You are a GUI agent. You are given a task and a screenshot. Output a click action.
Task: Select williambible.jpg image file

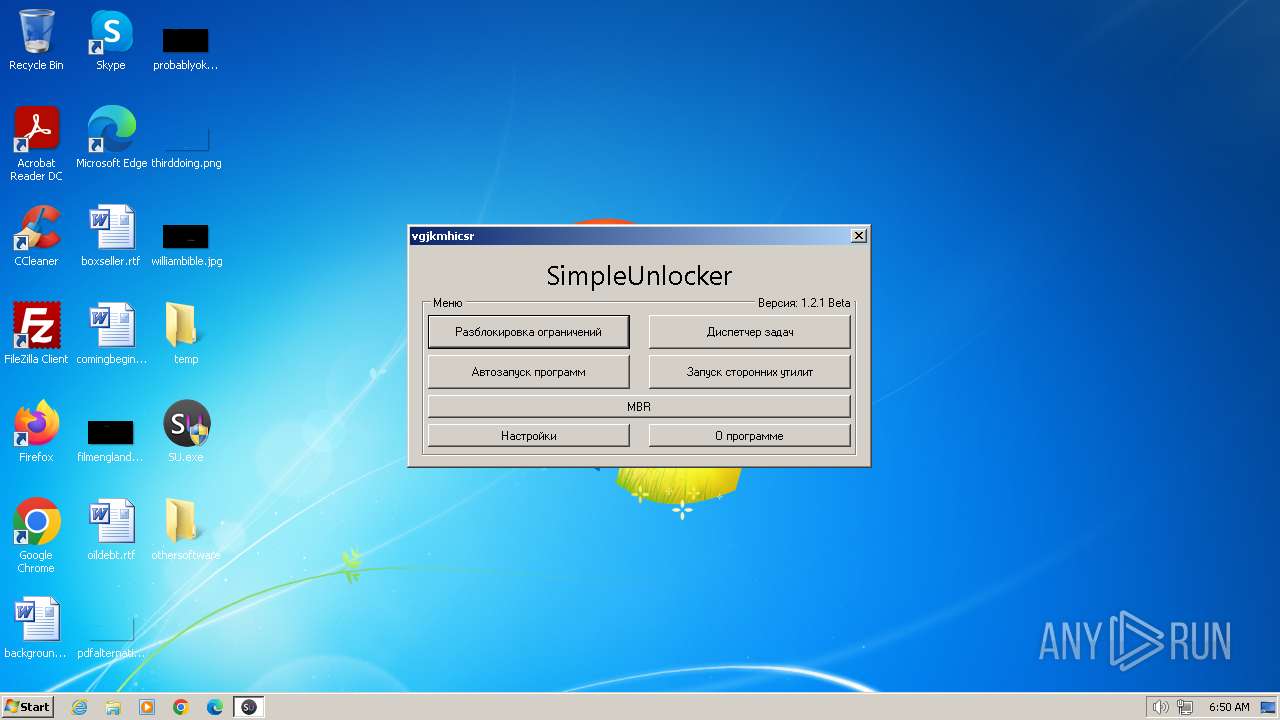pyautogui.click(x=186, y=244)
